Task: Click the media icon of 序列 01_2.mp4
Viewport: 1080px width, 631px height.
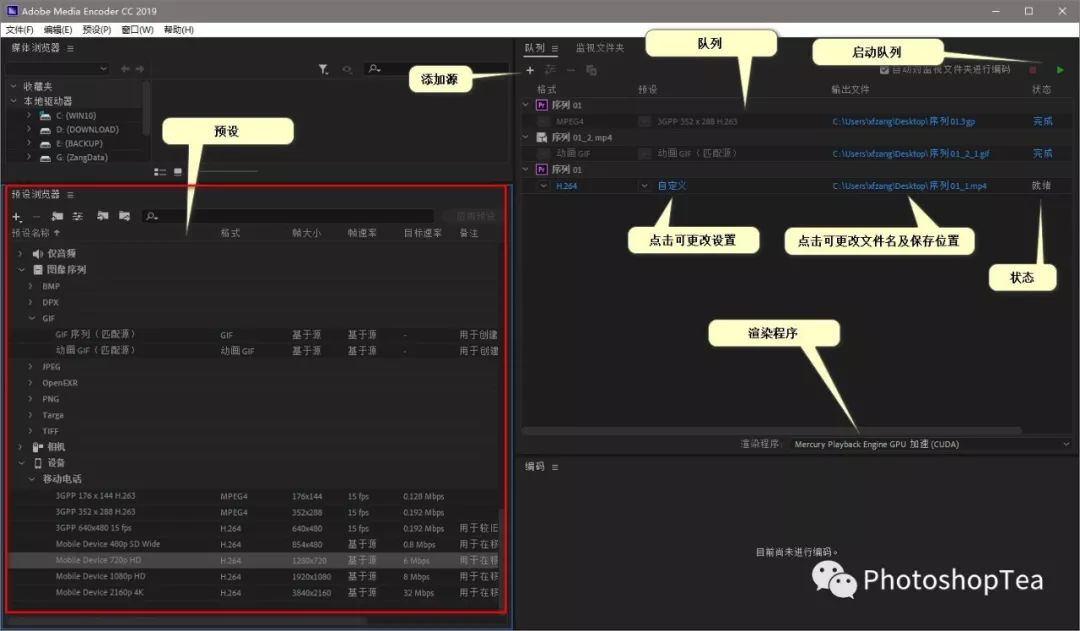Action: 542,138
